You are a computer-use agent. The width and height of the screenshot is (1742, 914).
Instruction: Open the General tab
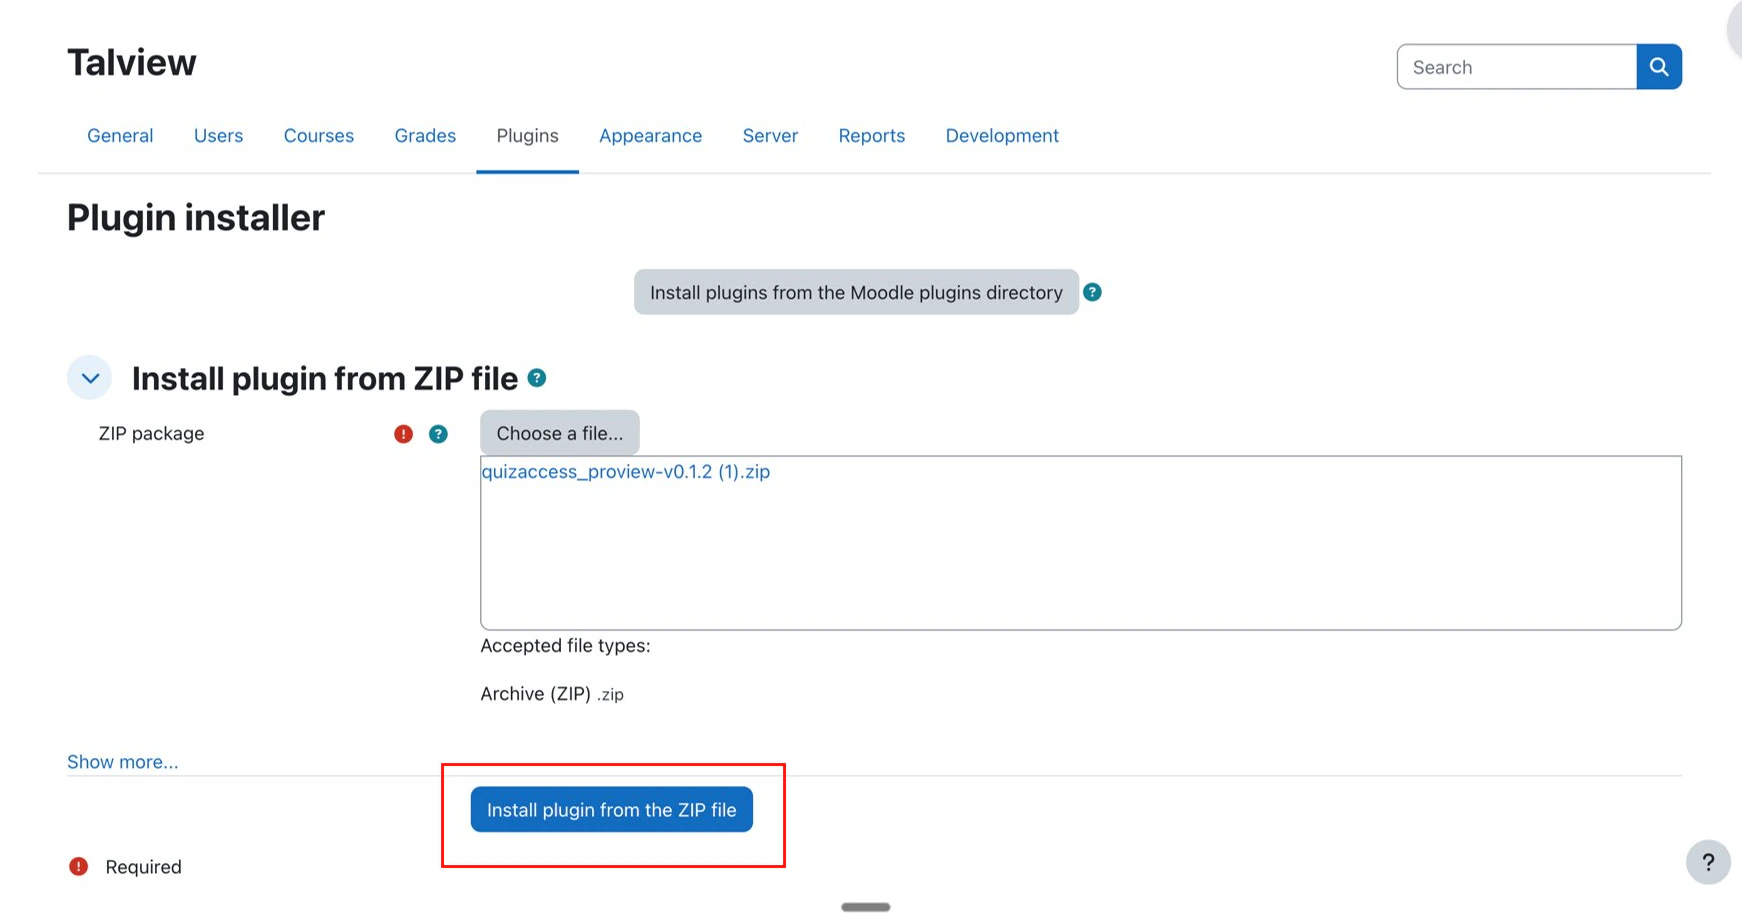point(120,136)
